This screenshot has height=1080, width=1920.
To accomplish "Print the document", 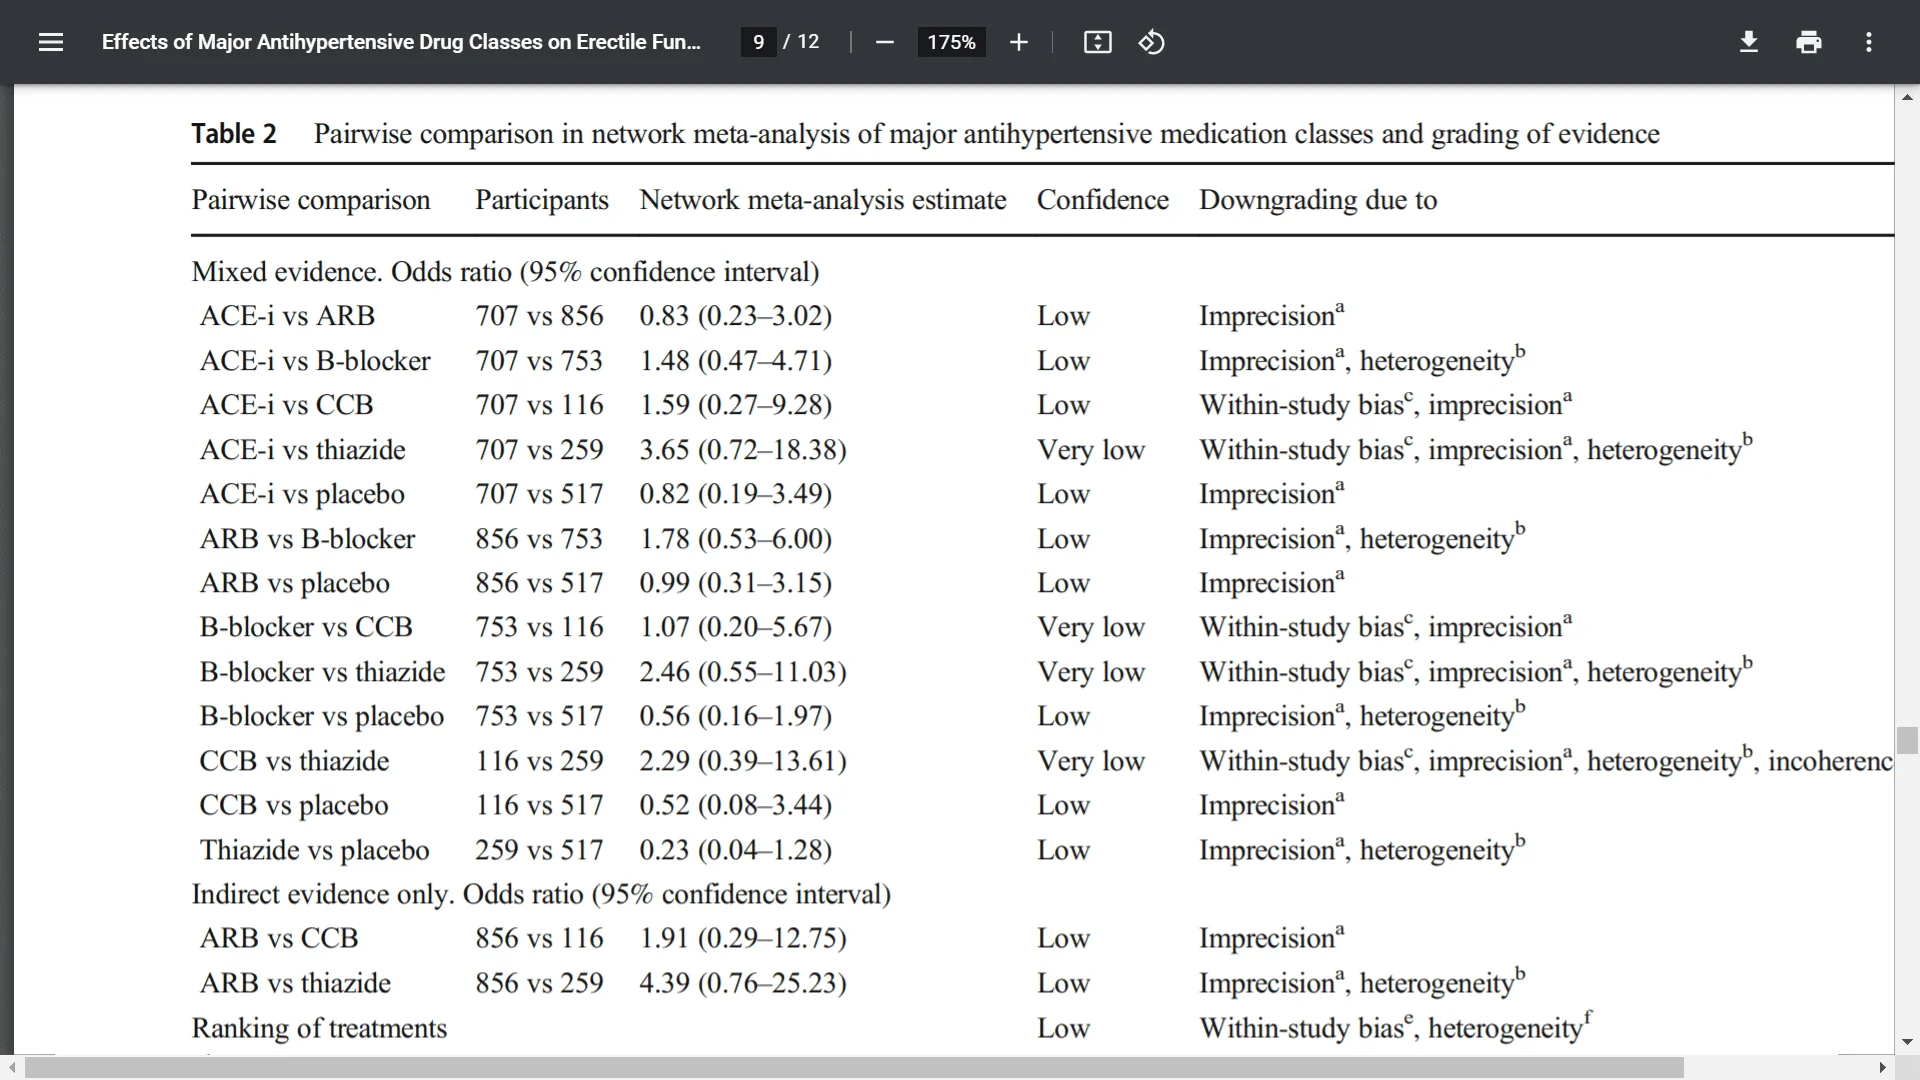I will pos(1809,42).
